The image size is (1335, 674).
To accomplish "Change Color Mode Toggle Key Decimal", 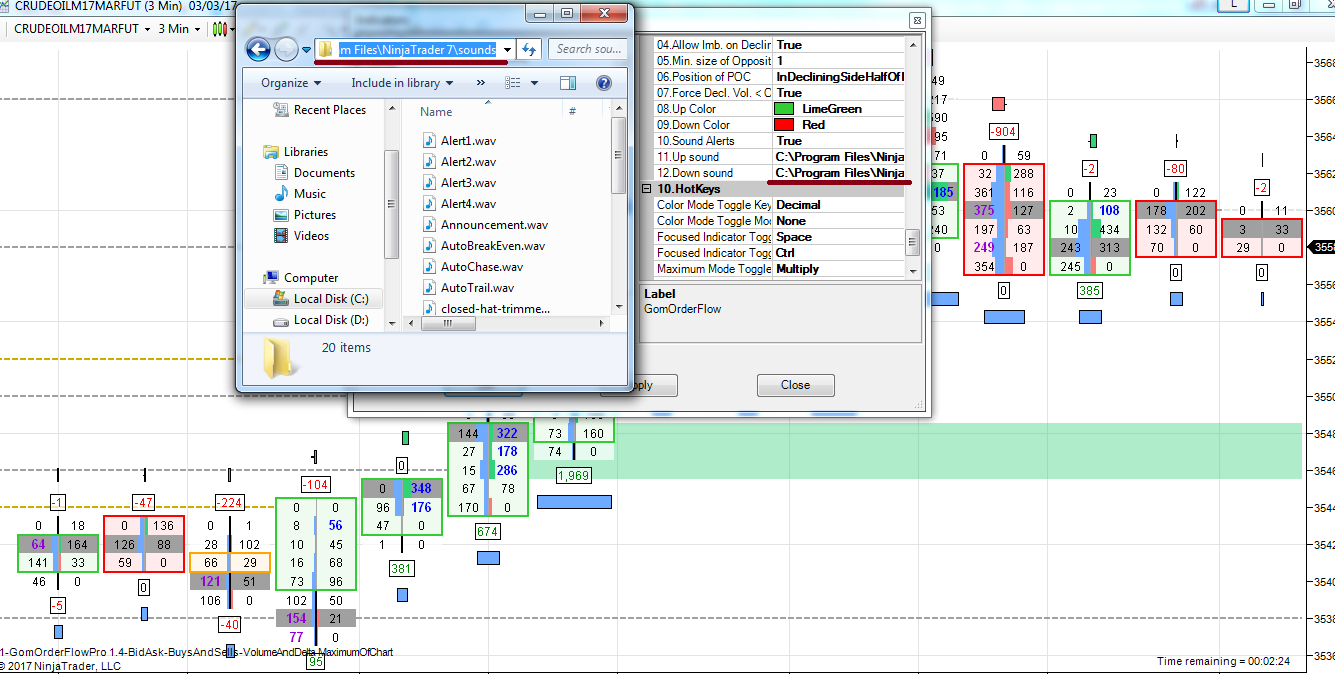I will (x=838, y=205).
